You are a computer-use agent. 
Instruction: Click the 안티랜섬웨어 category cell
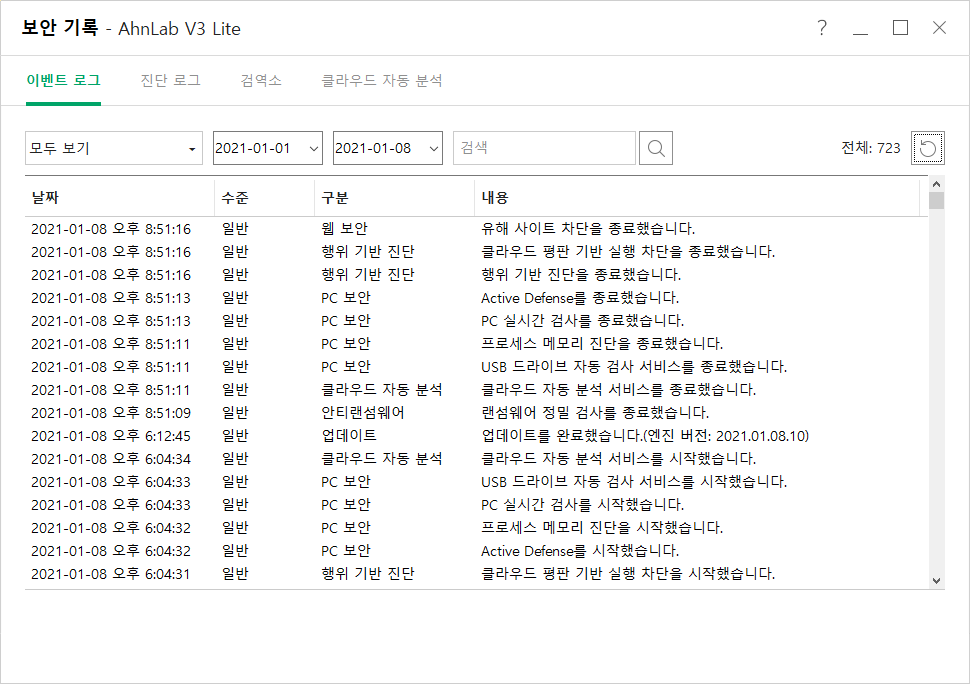coord(363,413)
